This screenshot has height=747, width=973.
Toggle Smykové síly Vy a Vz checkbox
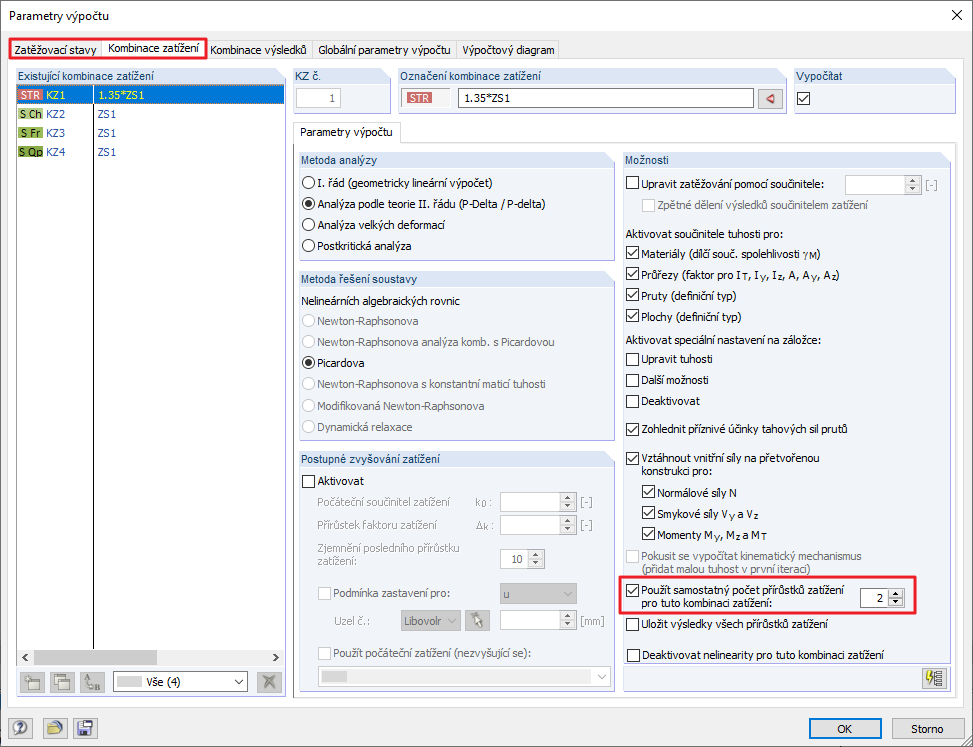(x=648, y=513)
